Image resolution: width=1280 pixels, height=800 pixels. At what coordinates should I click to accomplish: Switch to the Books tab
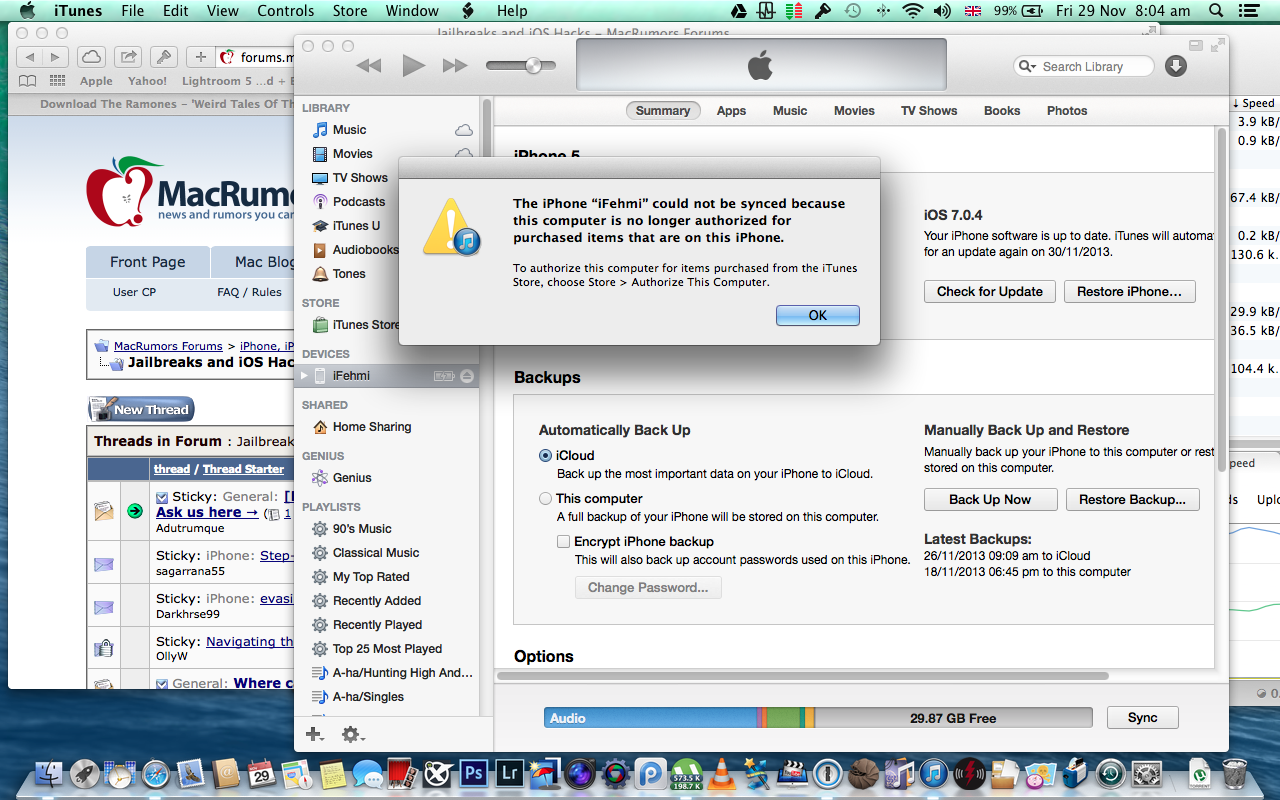(1002, 111)
